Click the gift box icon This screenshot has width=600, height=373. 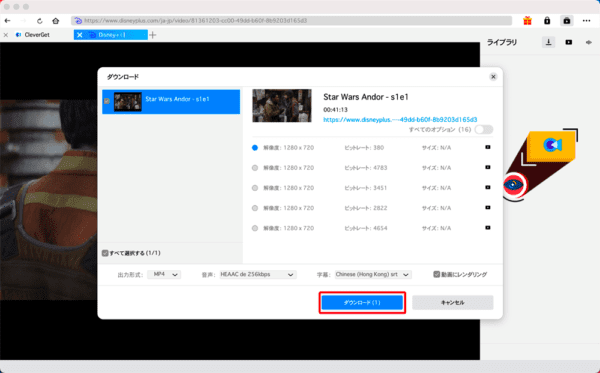(x=527, y=21)
